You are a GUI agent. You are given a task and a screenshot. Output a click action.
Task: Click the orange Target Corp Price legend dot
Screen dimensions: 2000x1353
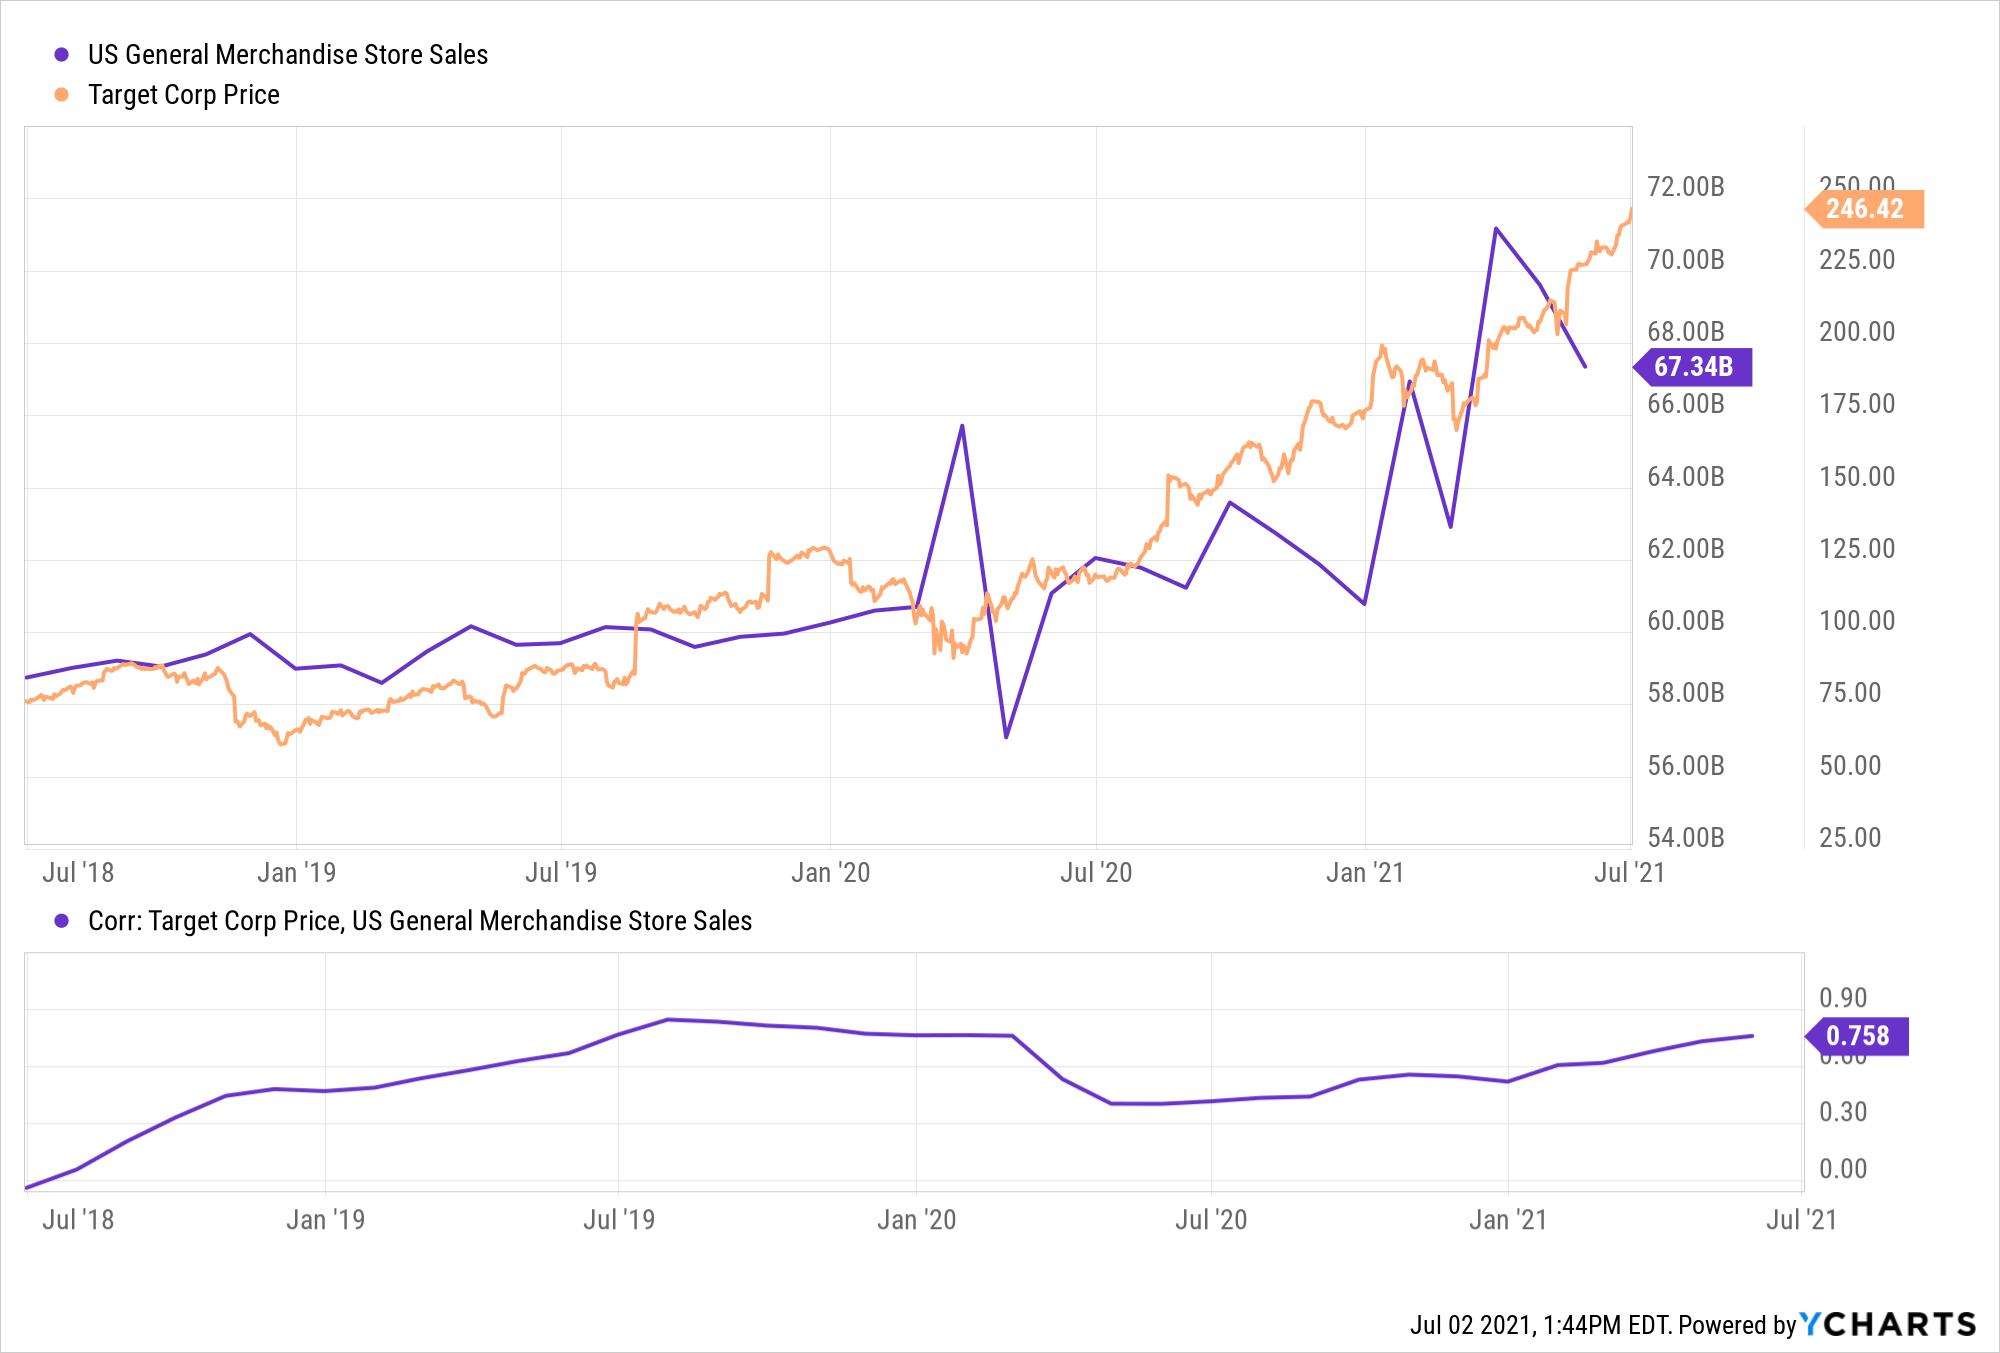62,95
